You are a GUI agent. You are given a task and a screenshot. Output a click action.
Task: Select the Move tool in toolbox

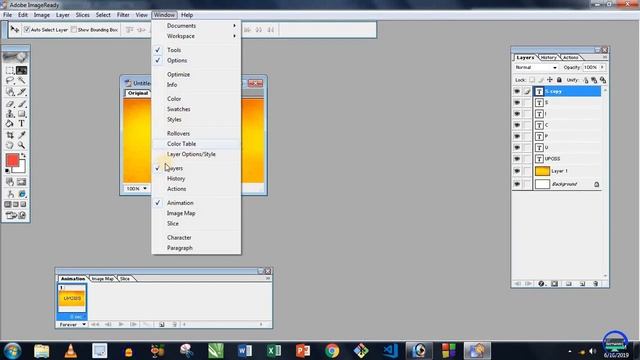(x=22, y=70)
